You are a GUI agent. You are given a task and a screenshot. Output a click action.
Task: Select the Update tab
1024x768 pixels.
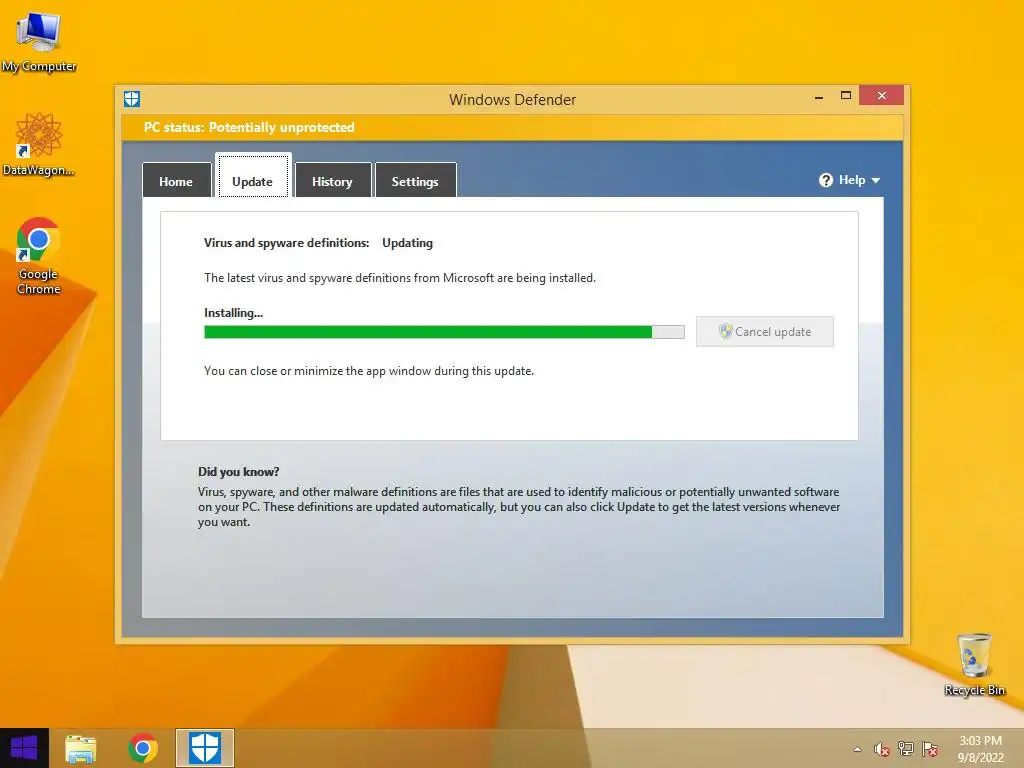[x=253, y=175]
